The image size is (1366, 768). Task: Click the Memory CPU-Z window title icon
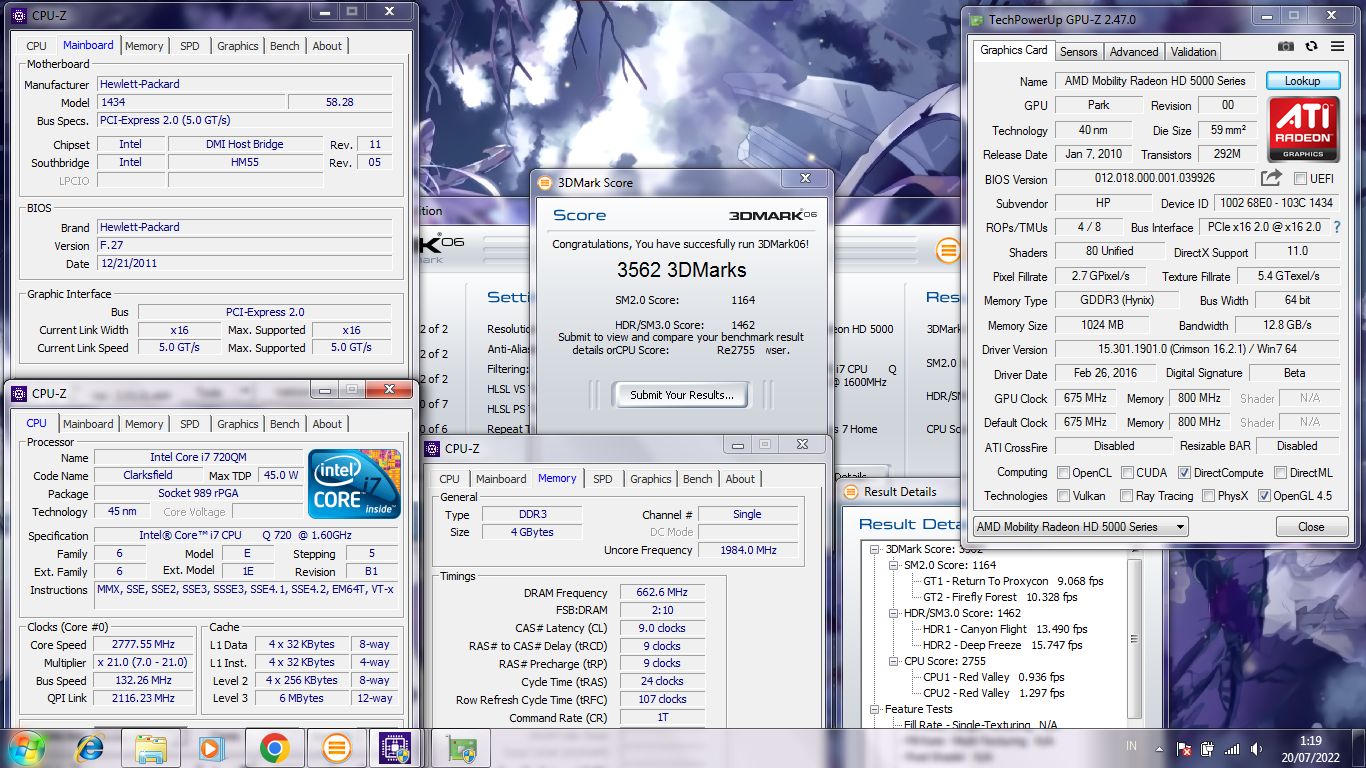point(433,449)
